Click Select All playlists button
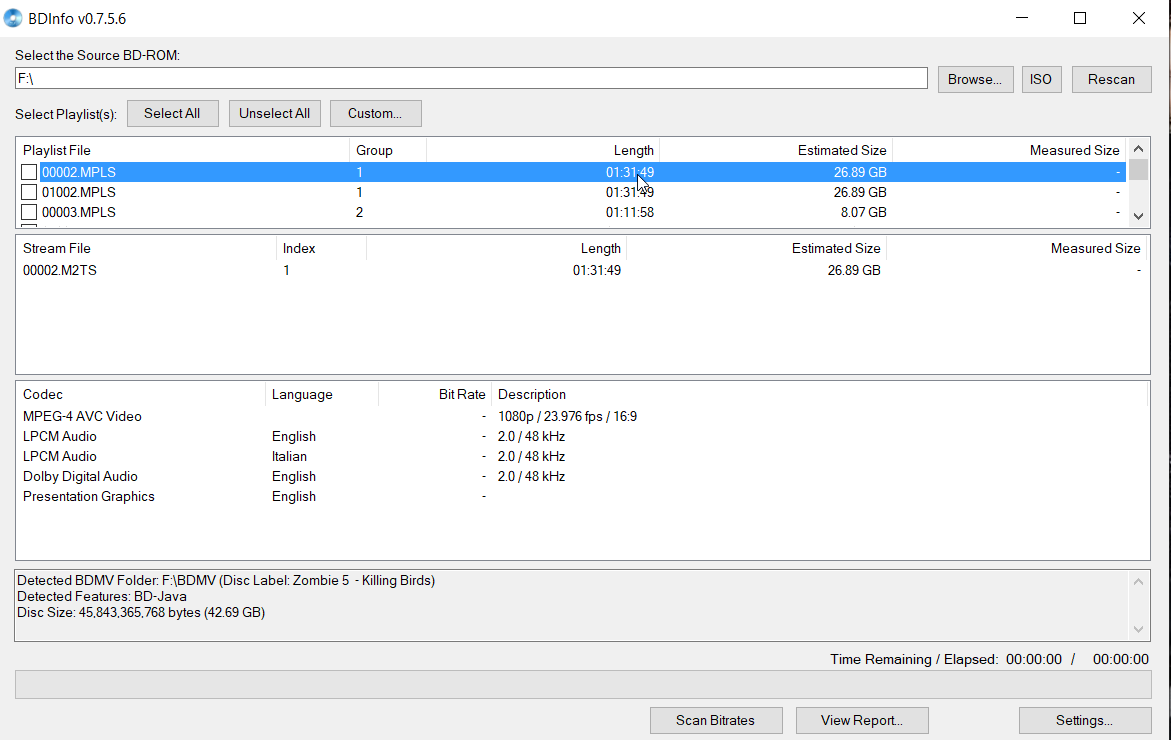Viewport: 1171px width, 740px height. click(x=173, y=114)
